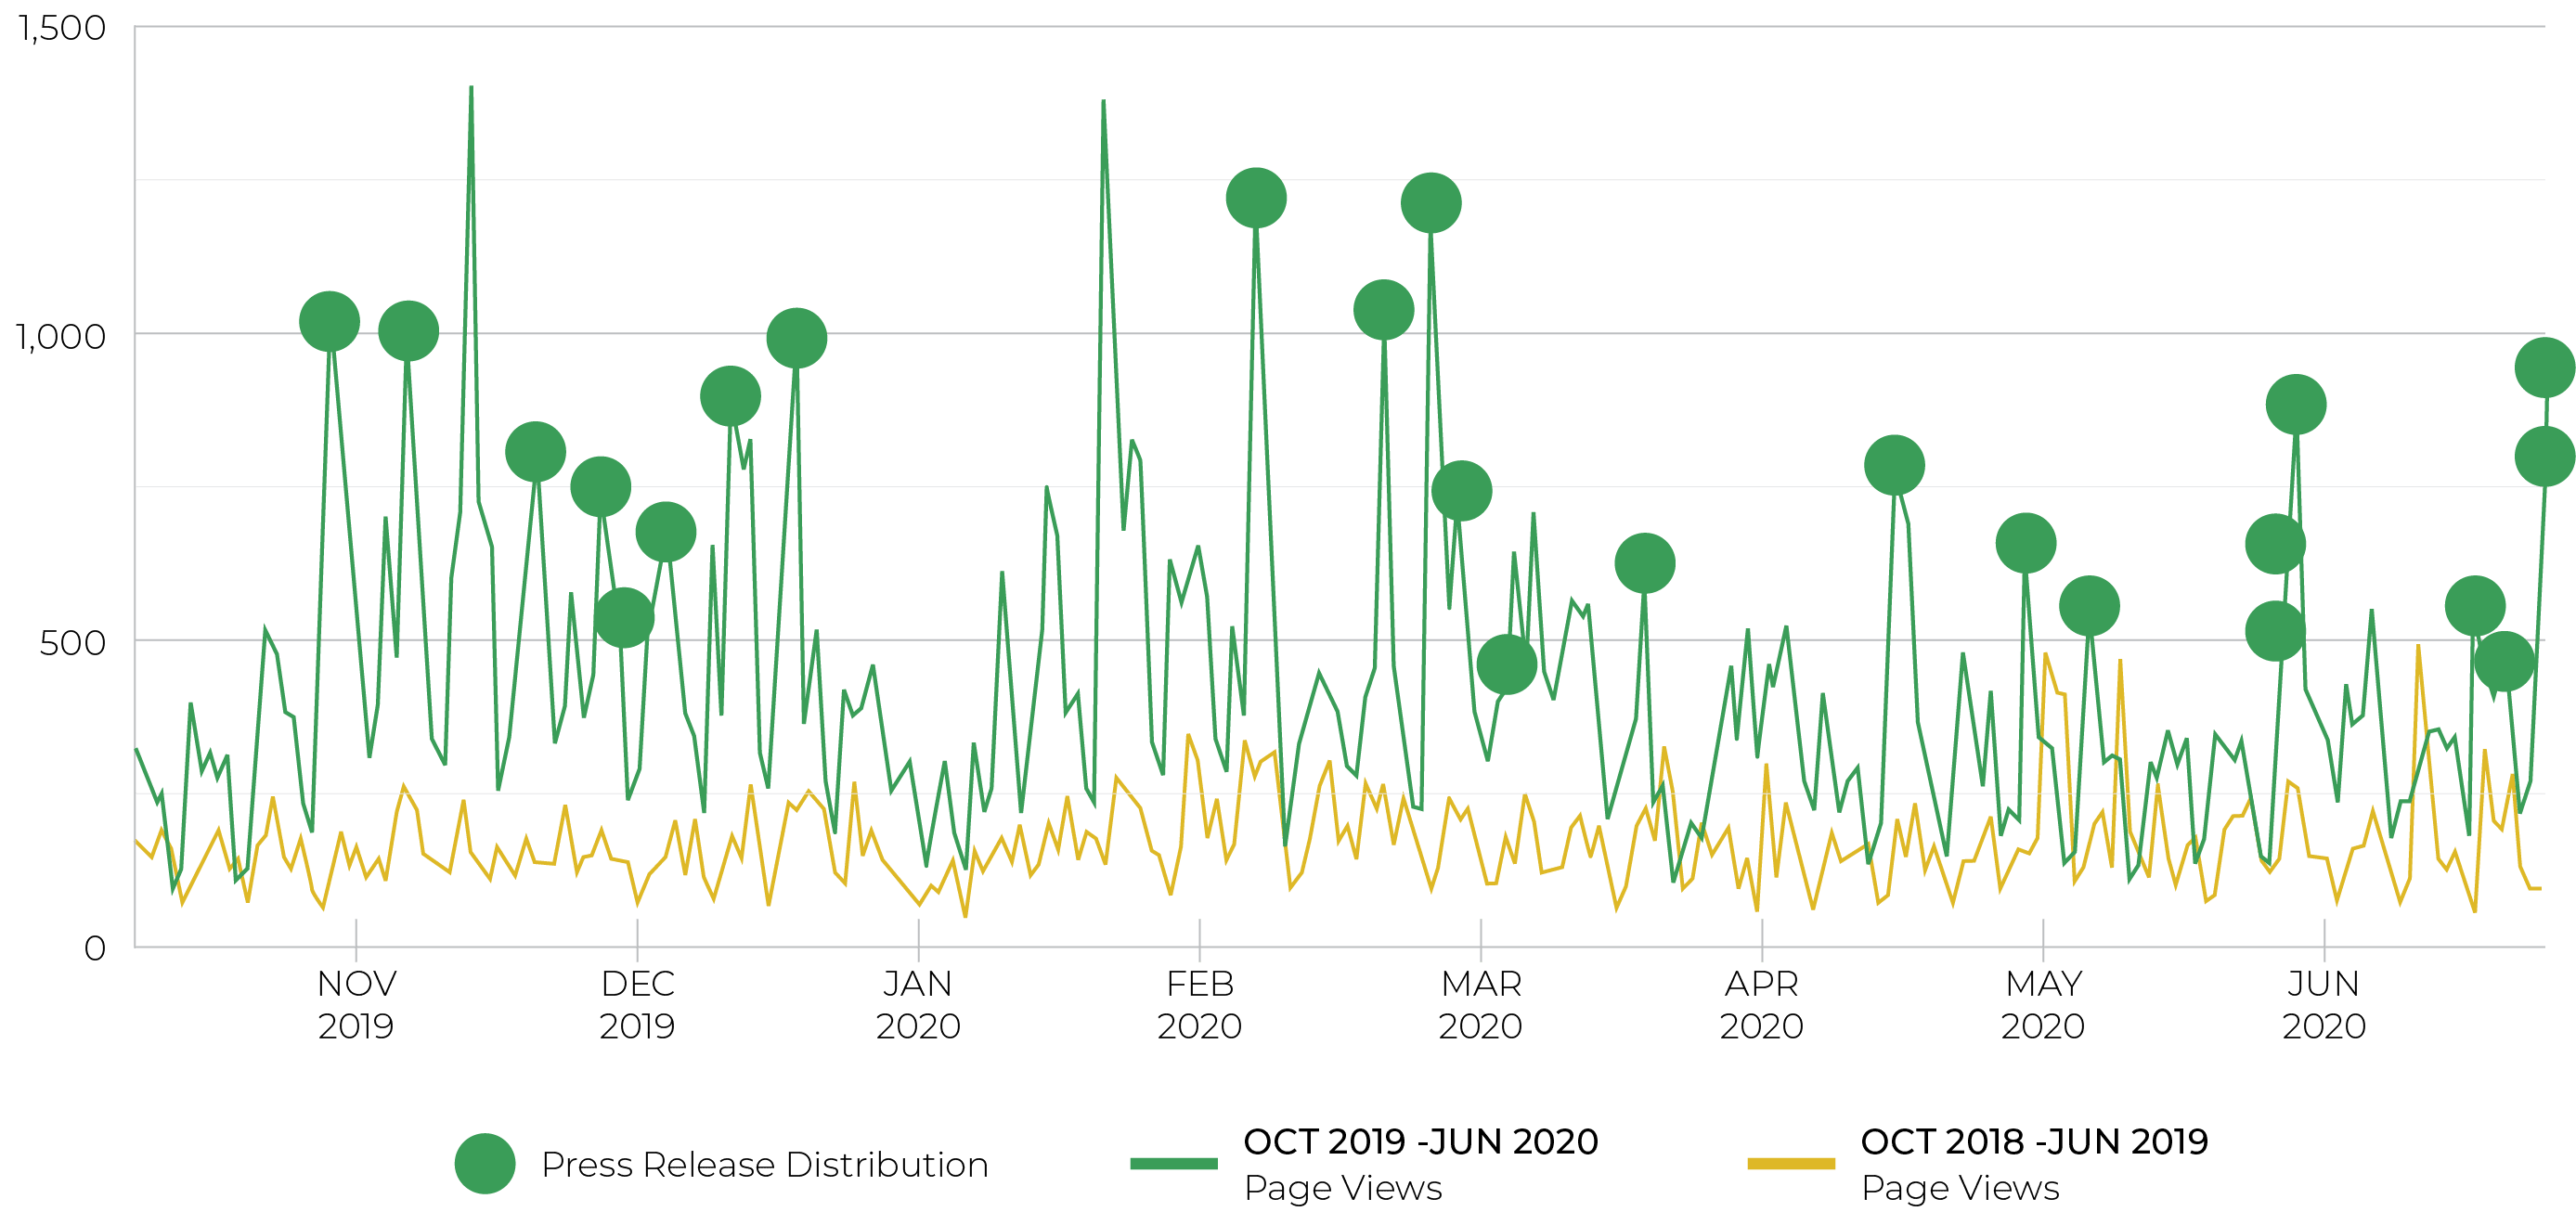Viewport: 2576px width, 1212px height.
Task: Click the 'OCT 2018 -JUN 2019' legend title
Action: 2035,1141
